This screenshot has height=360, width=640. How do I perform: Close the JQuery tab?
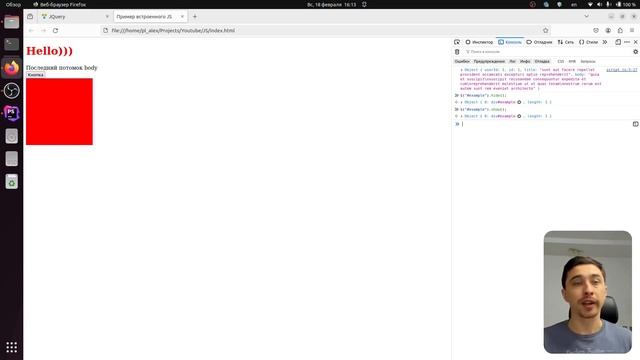click(107, 17)
